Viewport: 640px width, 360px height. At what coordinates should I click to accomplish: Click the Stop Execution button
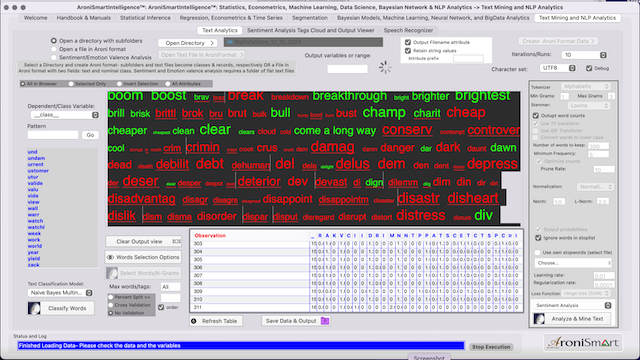[x=491, y=347]
